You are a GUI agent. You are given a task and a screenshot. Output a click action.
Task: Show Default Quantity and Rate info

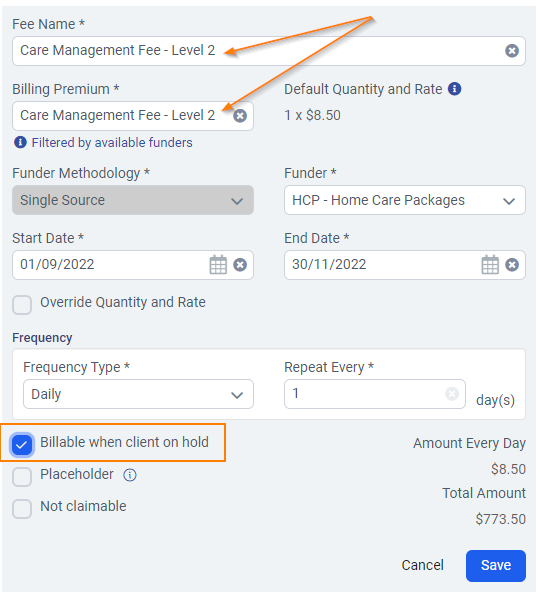[454, 89]
